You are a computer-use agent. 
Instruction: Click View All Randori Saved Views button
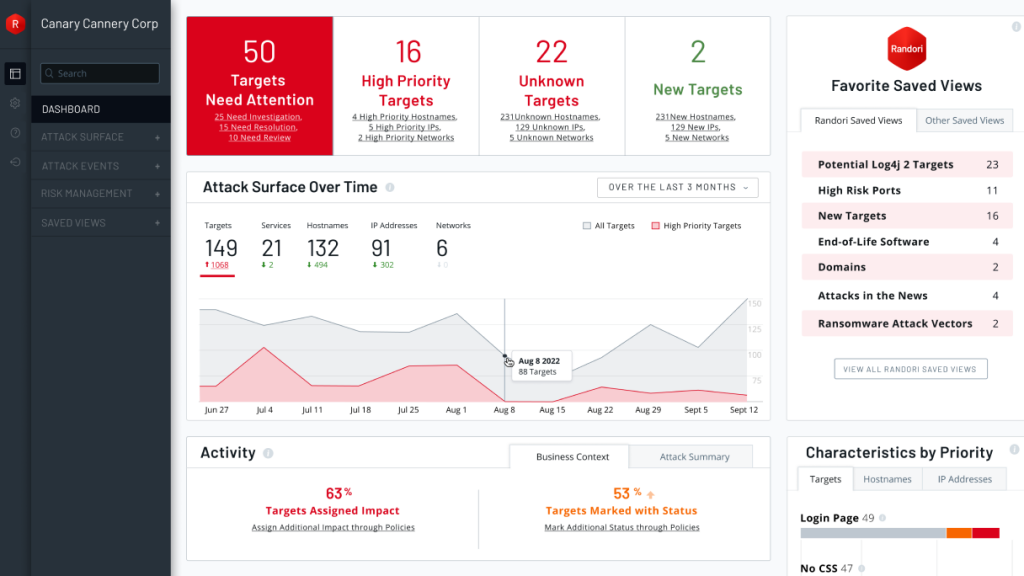pyautogui.click(x=910, y=369)
